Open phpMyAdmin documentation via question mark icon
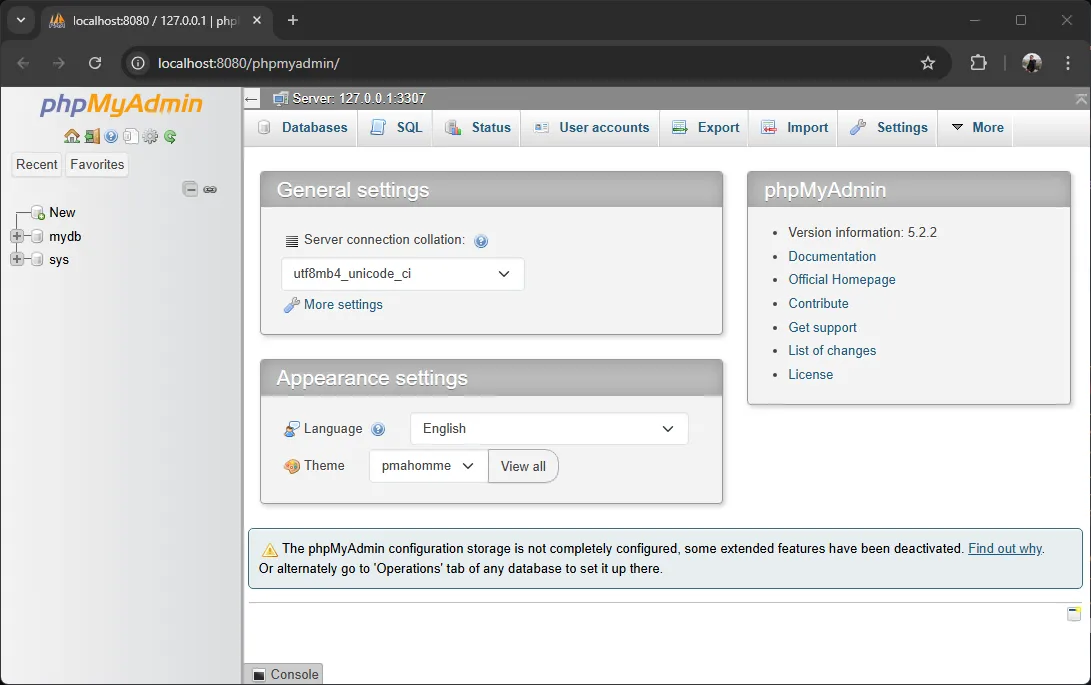This screenshot has width=1091, height=685. [x=111, y=136]
